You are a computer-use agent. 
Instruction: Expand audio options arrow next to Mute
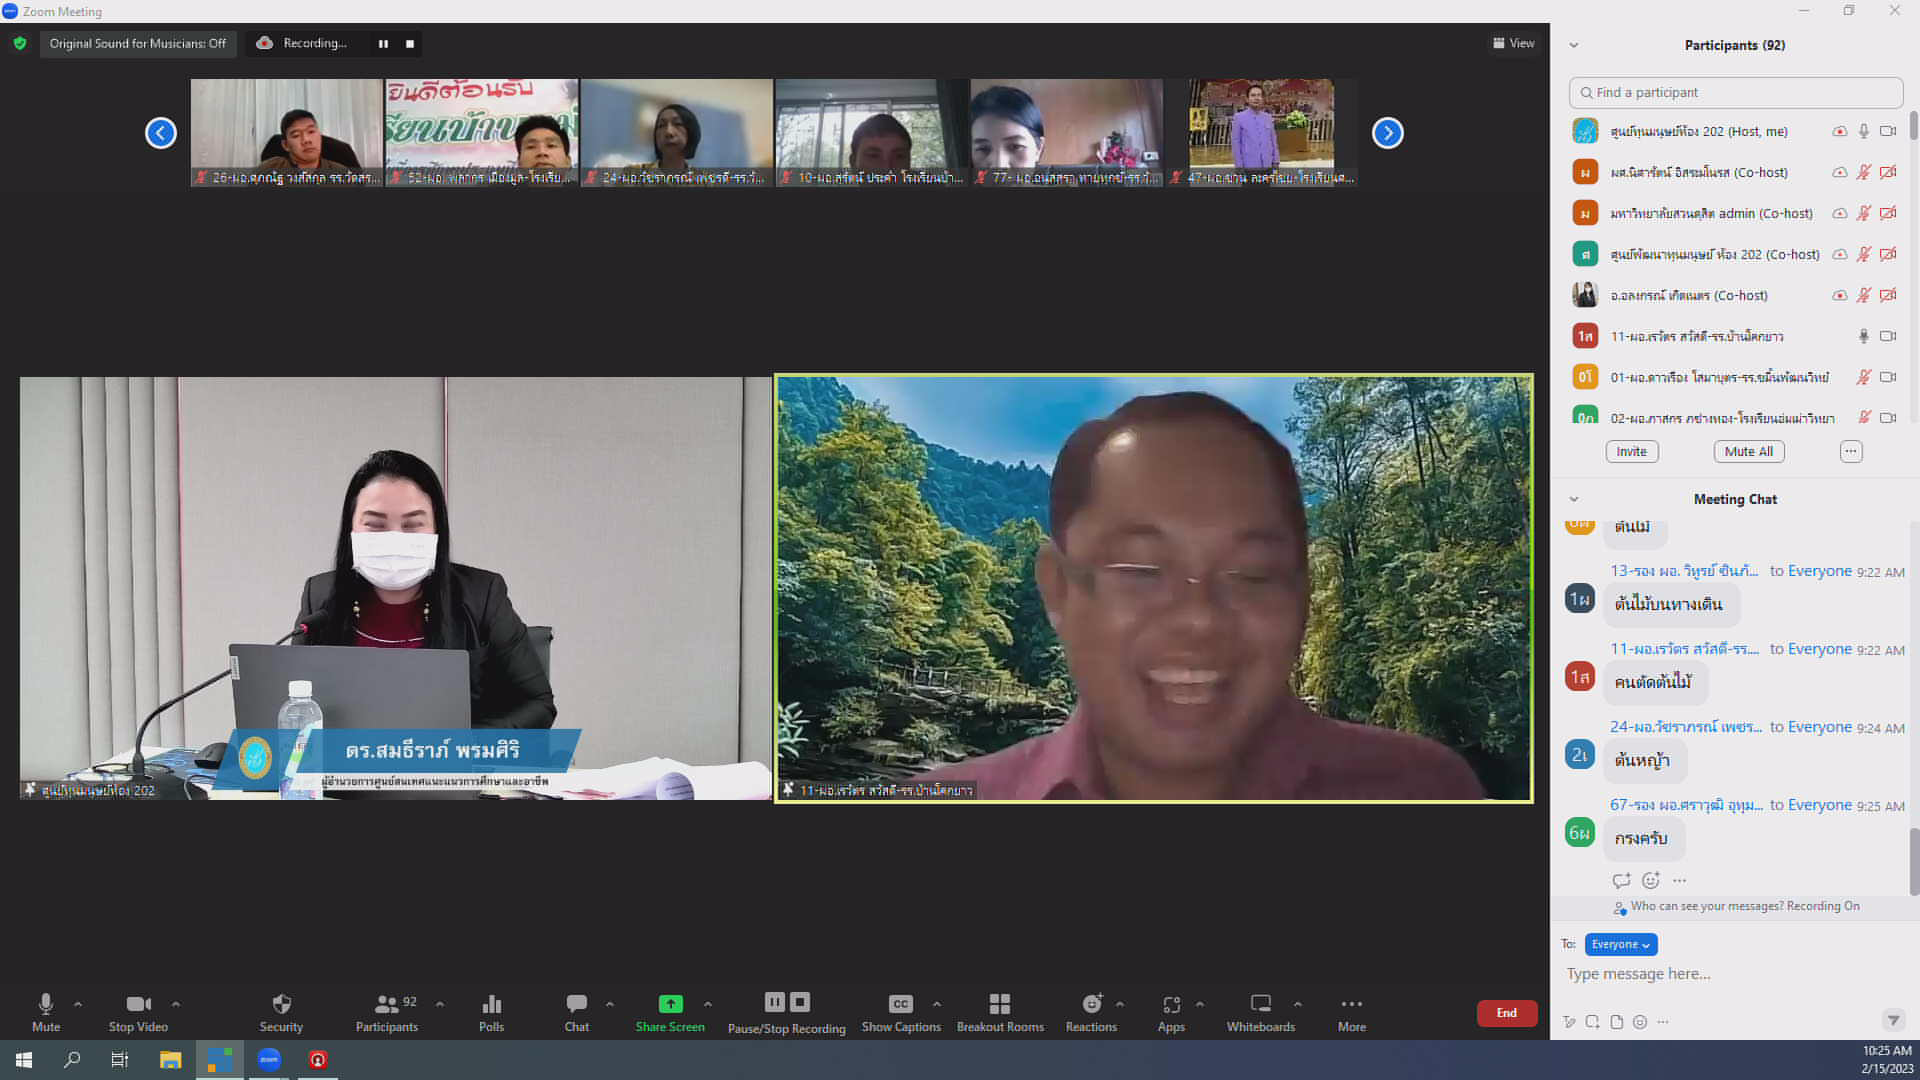[78, 1004]
